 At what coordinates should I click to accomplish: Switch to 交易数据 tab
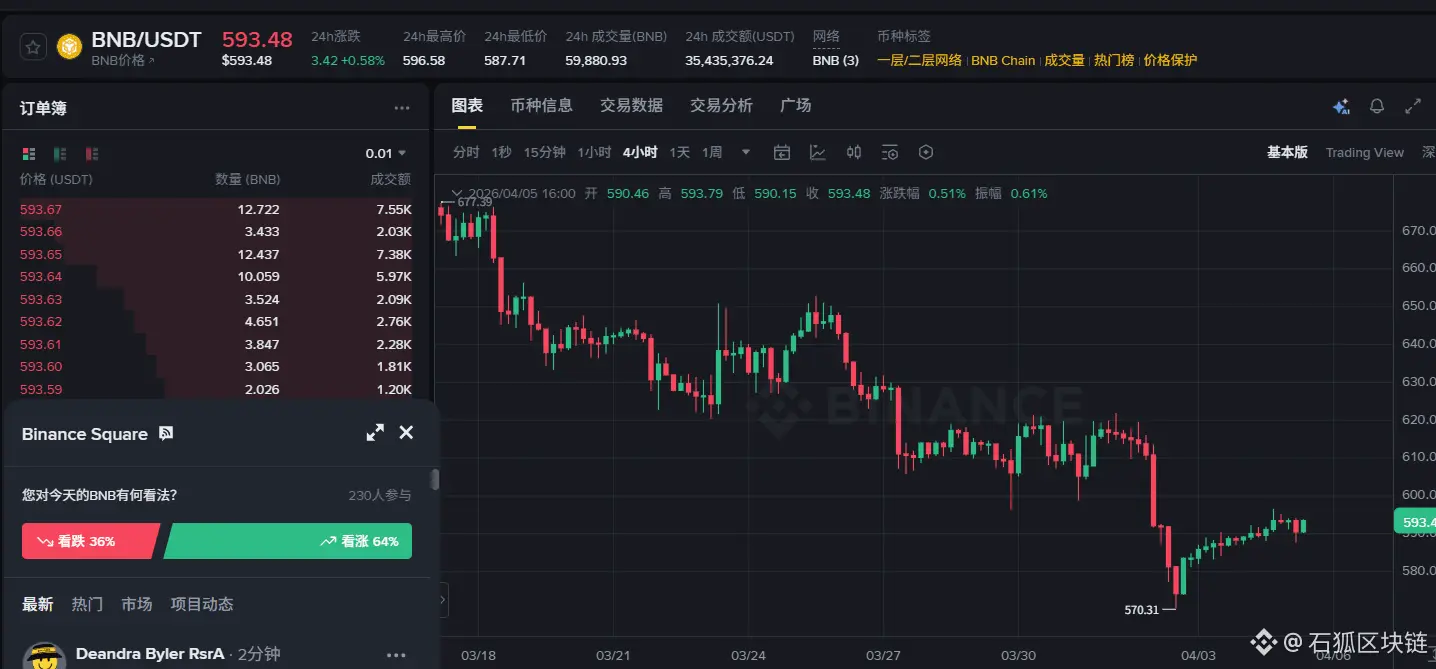tap(631, 105)
